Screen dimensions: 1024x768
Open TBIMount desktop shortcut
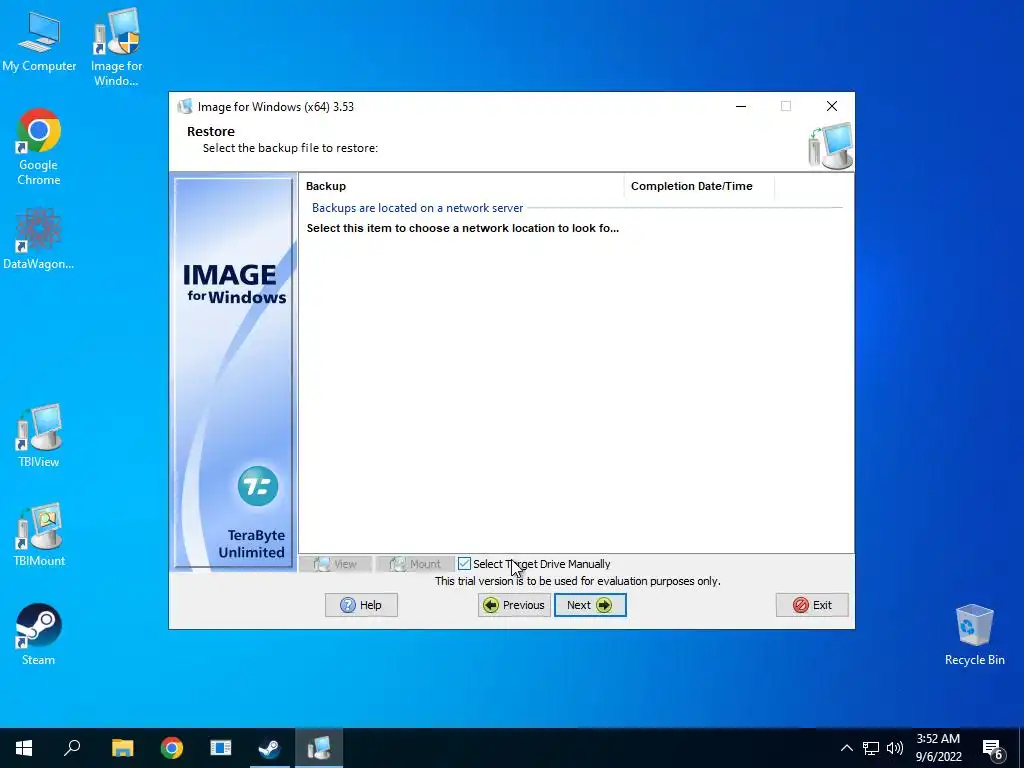39,534
